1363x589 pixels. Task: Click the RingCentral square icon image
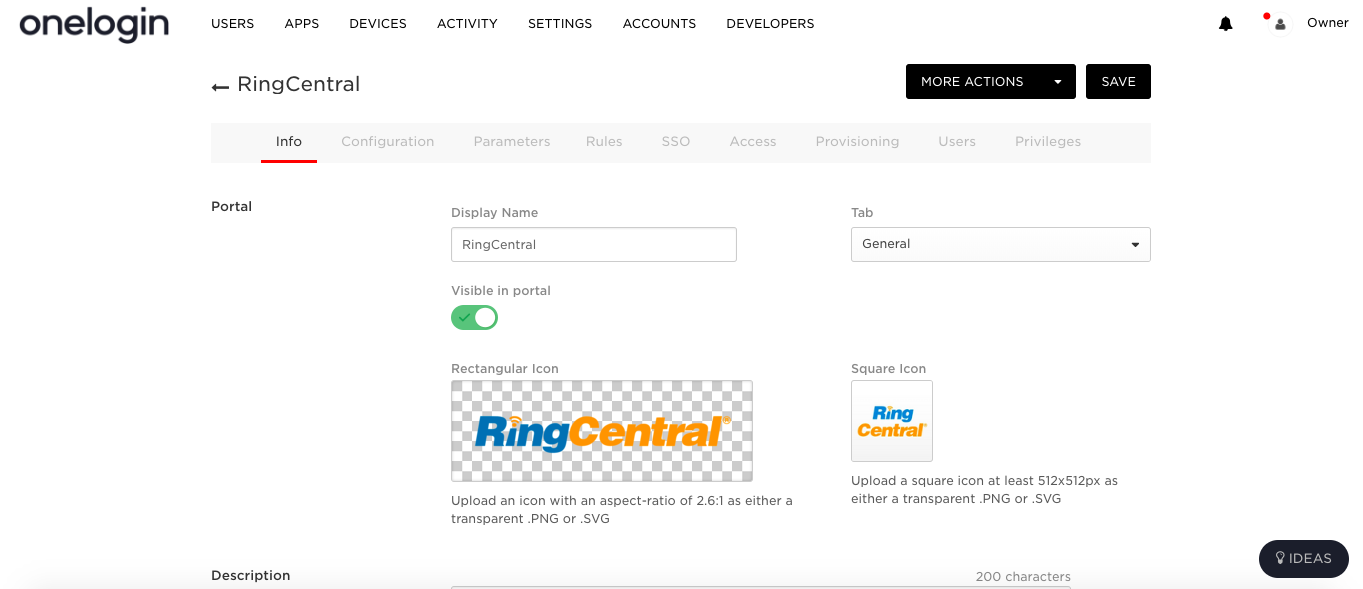892,421
